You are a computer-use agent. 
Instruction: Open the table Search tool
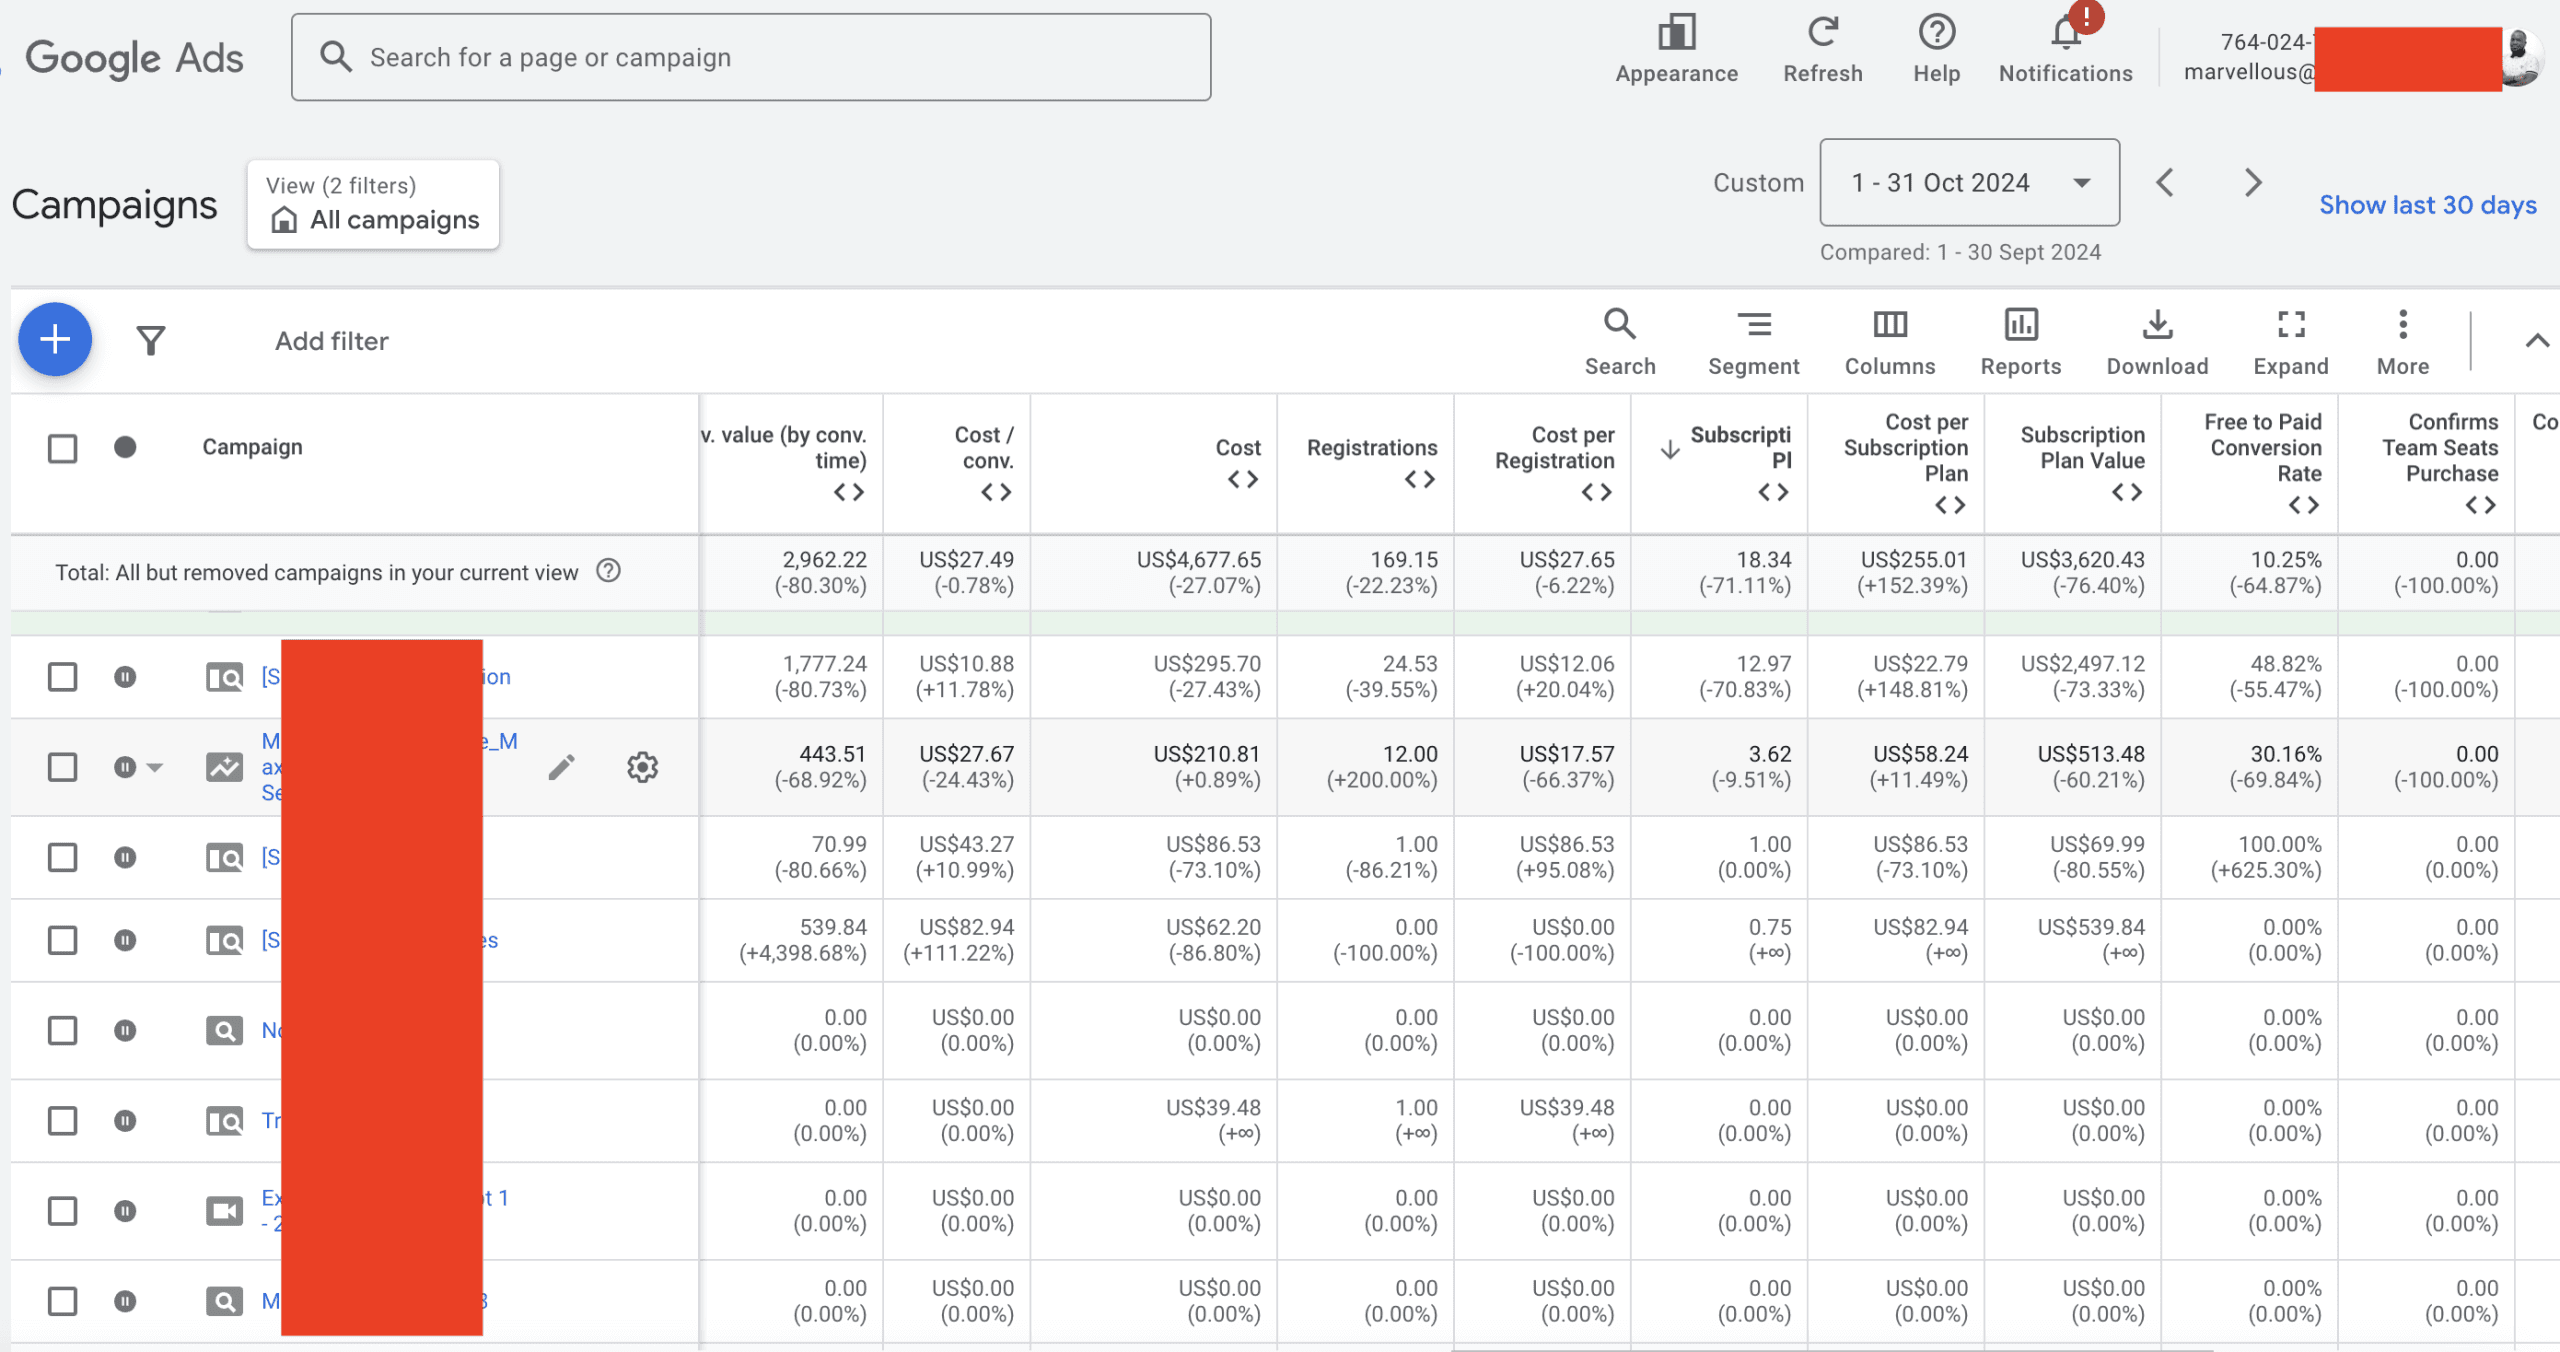click(1620, 342)
